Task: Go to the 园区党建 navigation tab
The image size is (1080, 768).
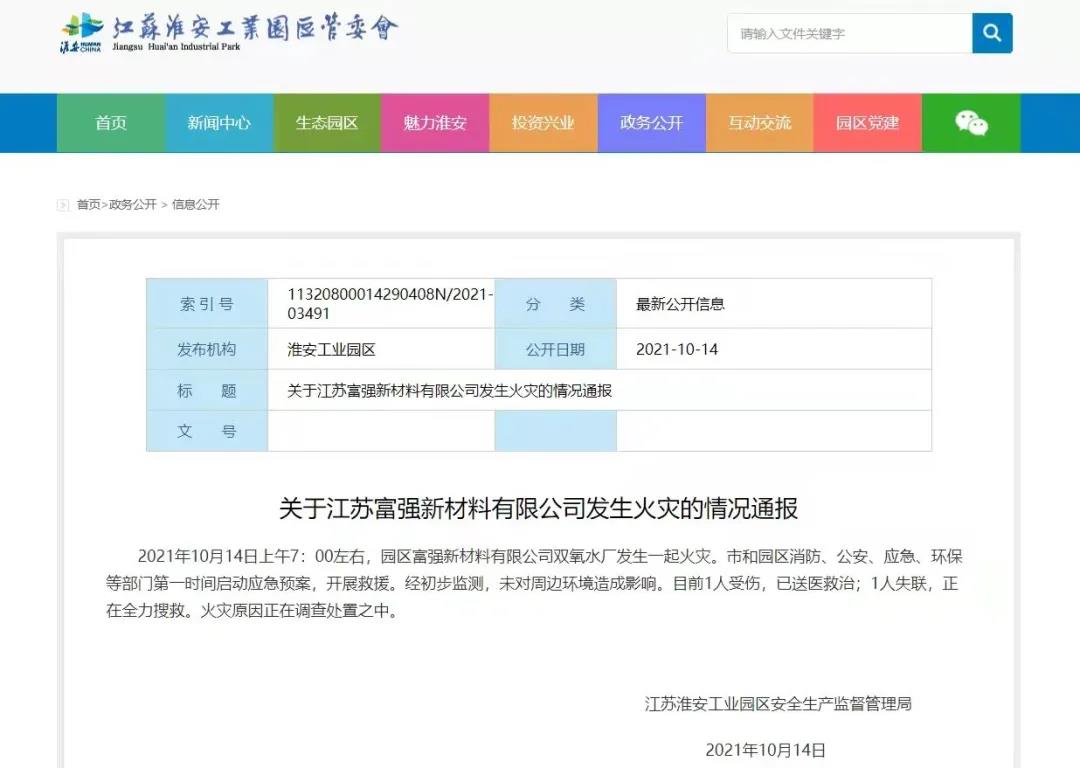Action: [x=867, y=123]
